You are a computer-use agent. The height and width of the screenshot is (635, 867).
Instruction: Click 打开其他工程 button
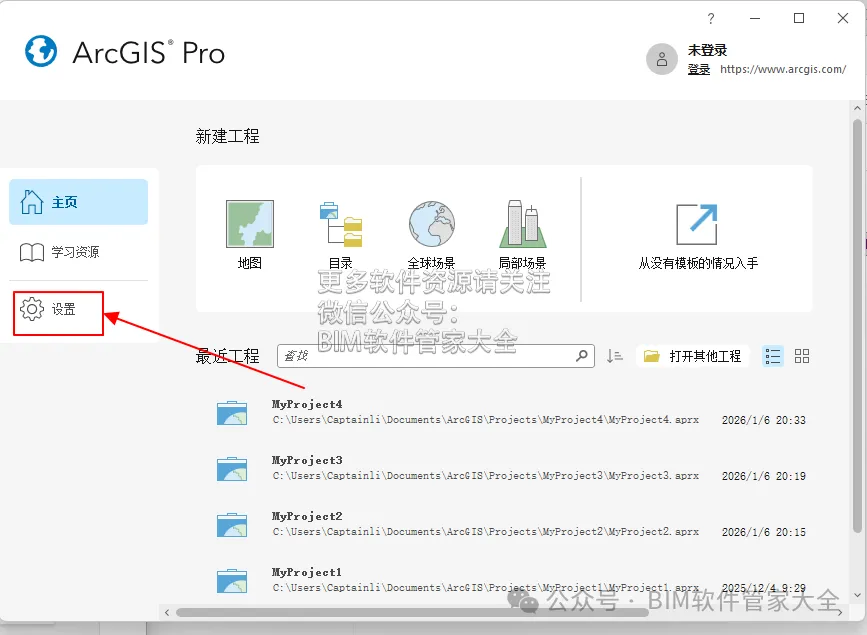point(692,356)
